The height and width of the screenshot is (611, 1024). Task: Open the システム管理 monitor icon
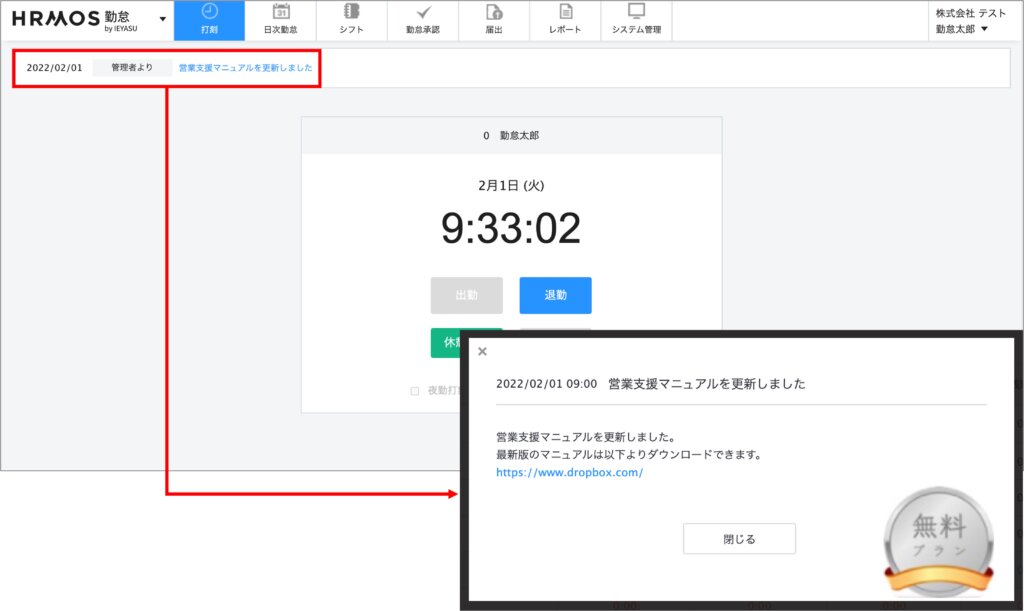[x=636, y=13]
